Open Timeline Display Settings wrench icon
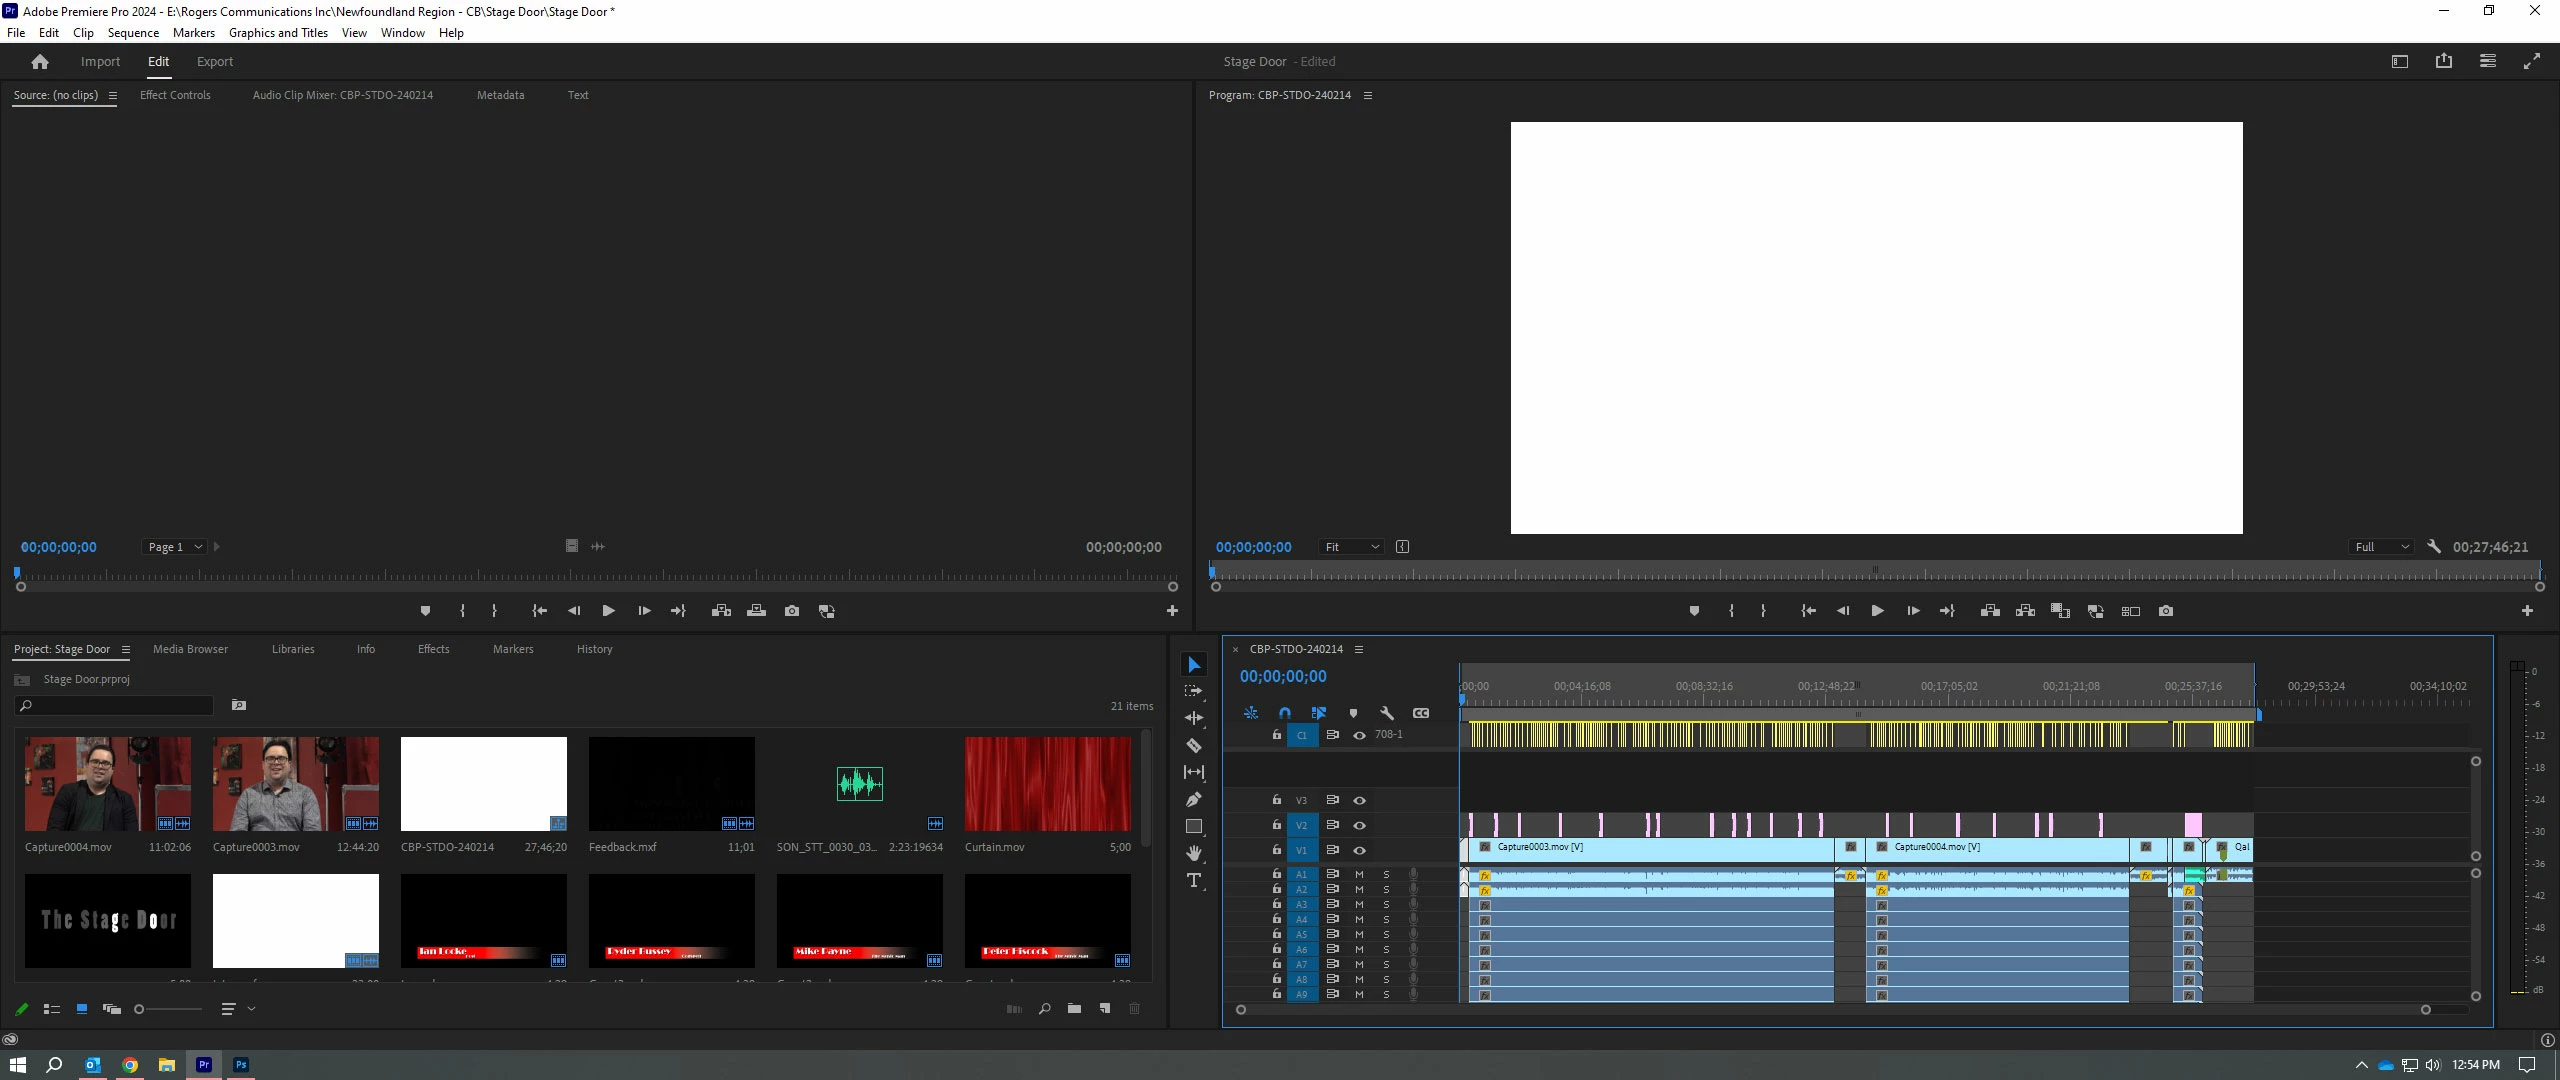Screen dimensions: 2560x1080 click(x=1387, y=713)
